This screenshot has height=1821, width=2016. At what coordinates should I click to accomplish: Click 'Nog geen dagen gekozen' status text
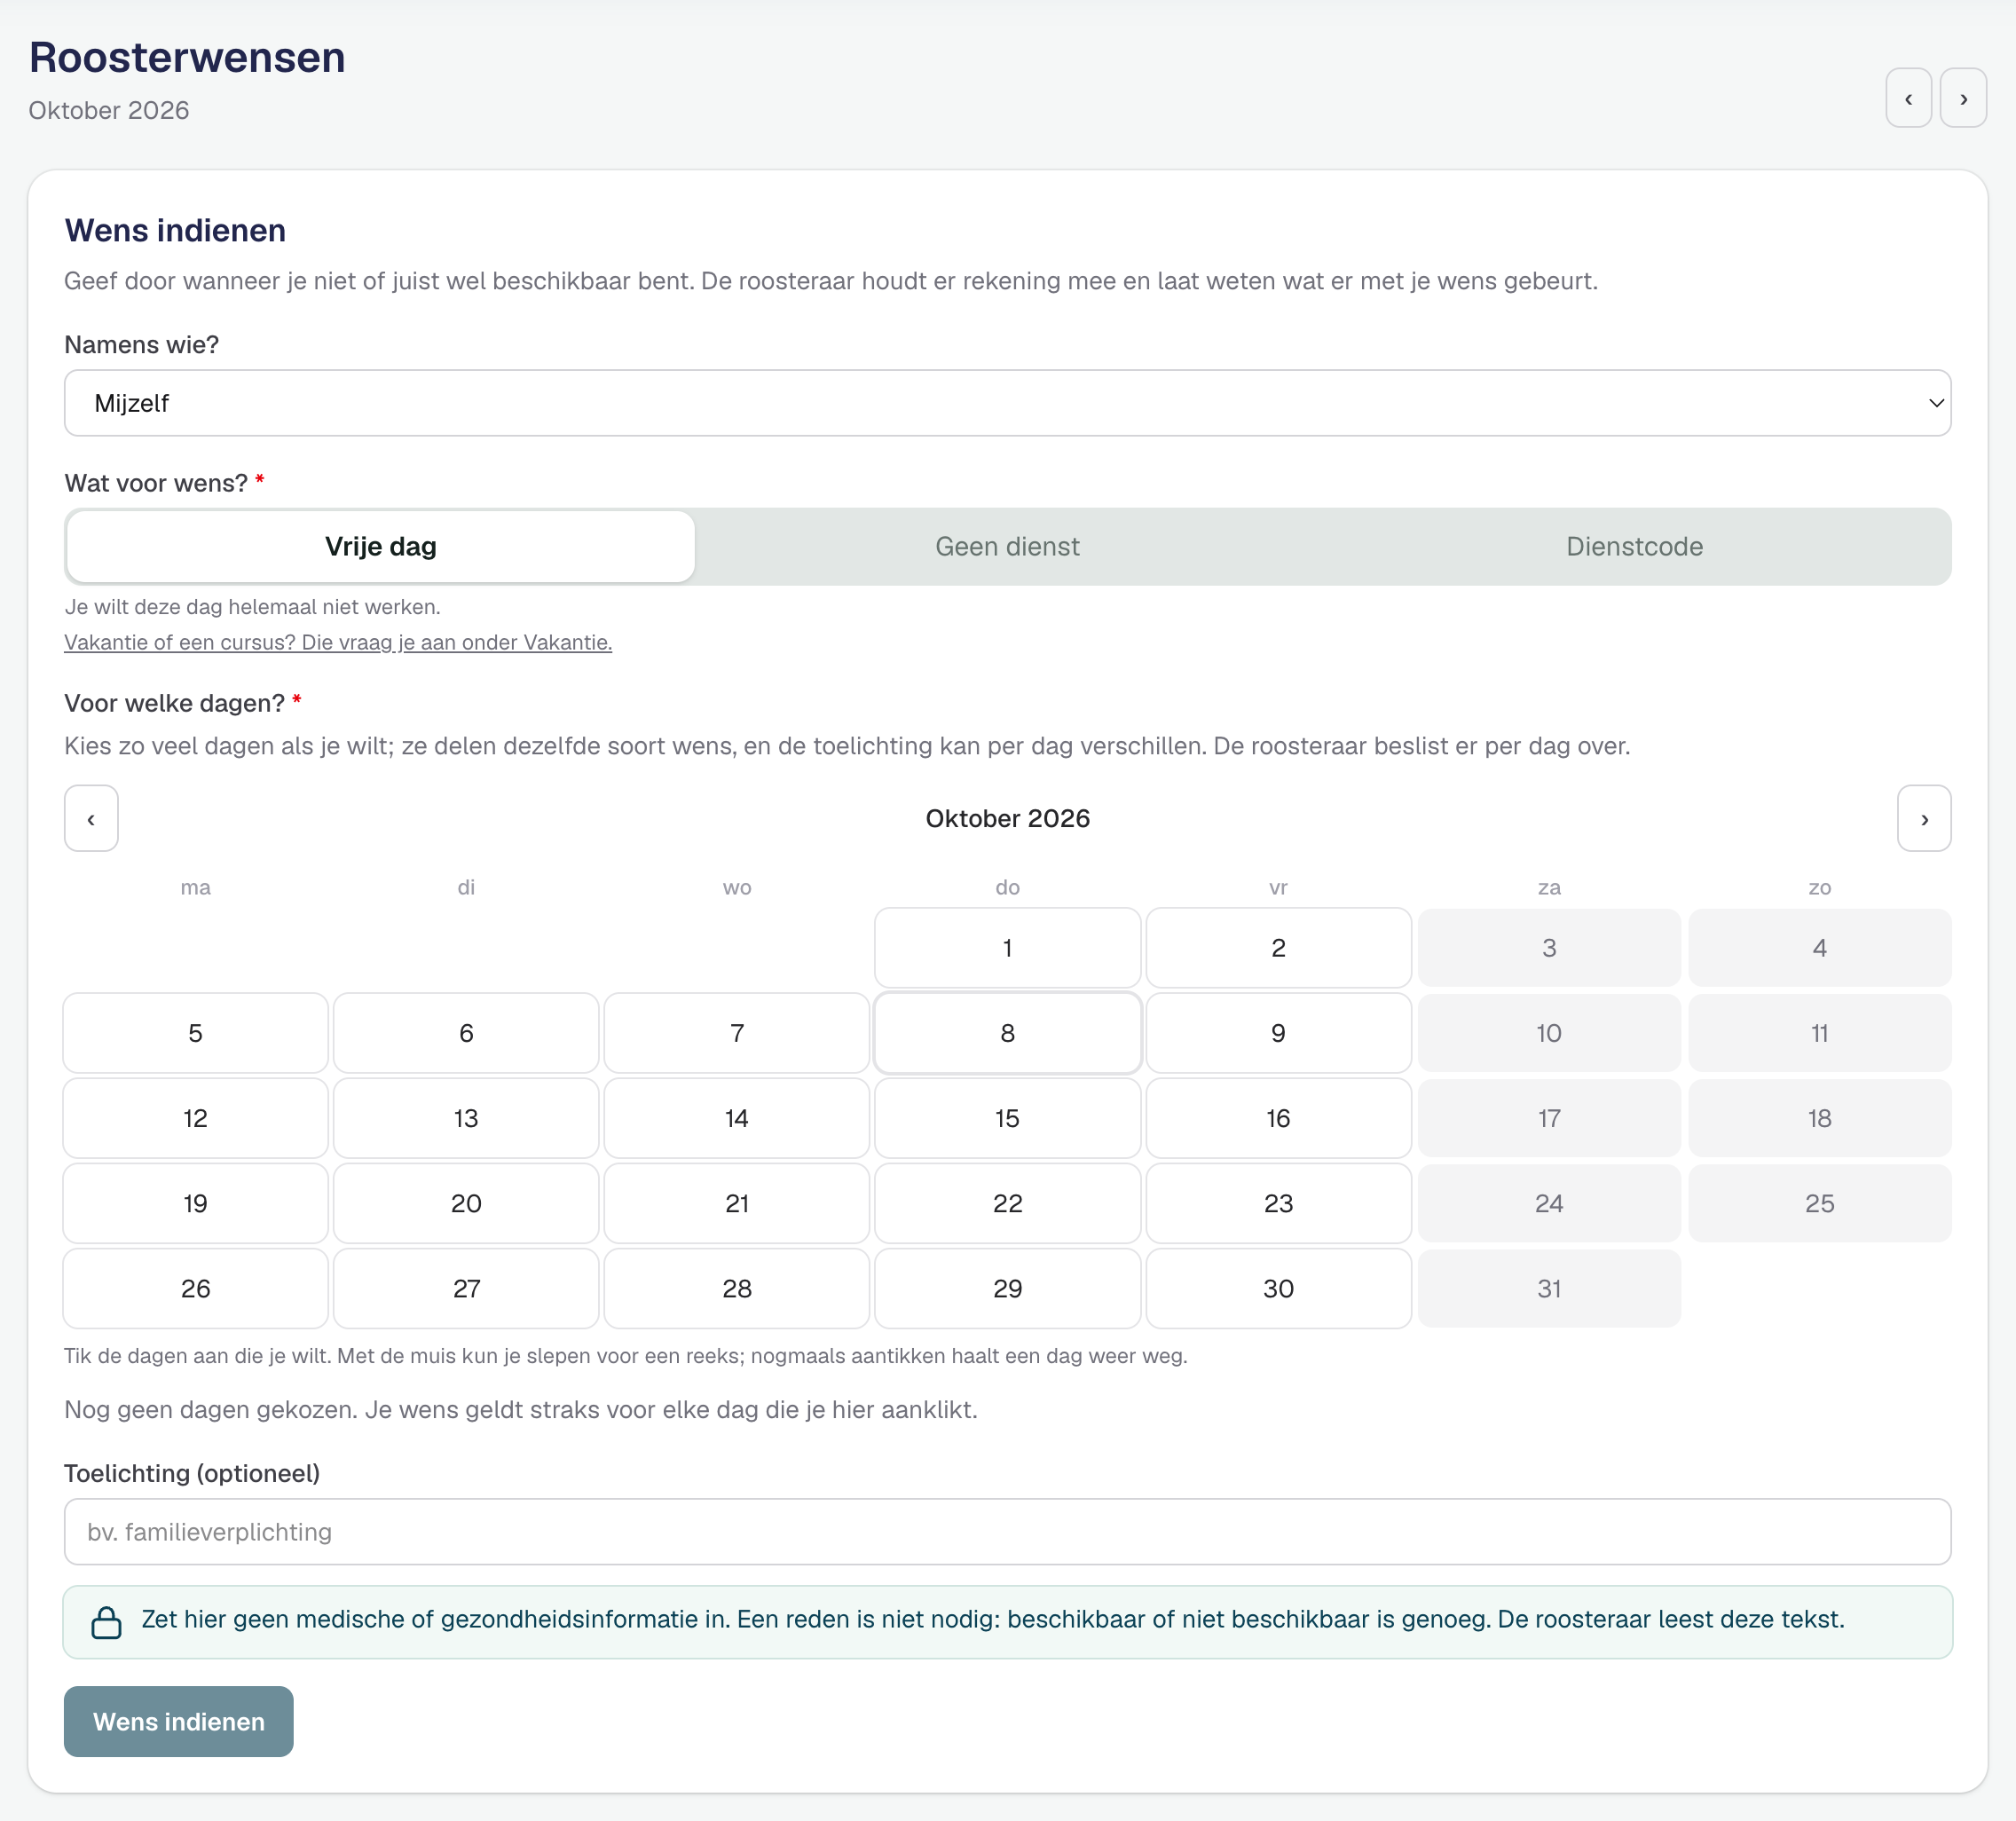[521, 1409]
